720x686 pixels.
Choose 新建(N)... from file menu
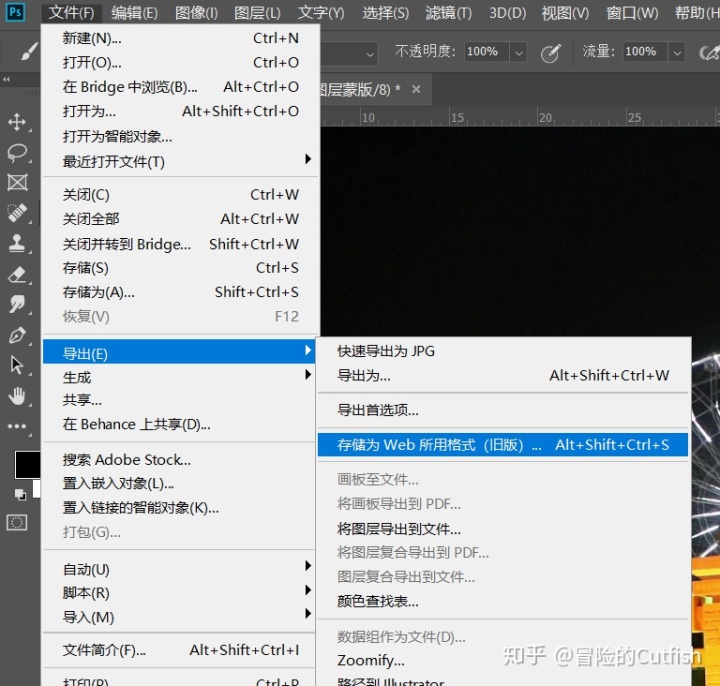180,38
